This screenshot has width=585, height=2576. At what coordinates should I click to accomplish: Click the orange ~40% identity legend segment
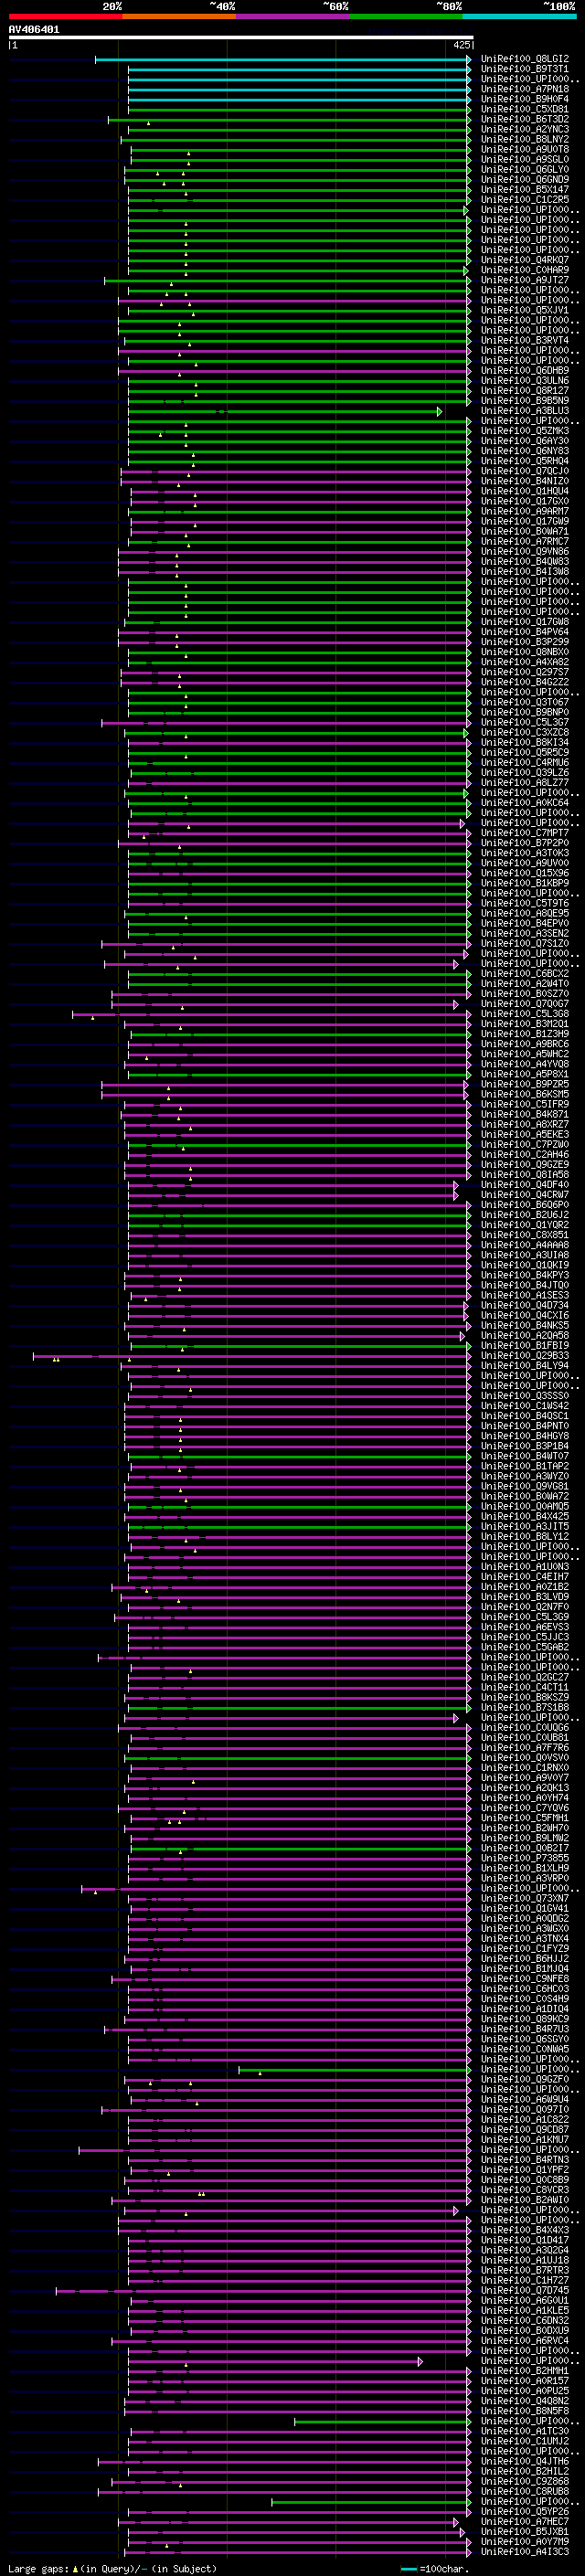coord(179,16)
